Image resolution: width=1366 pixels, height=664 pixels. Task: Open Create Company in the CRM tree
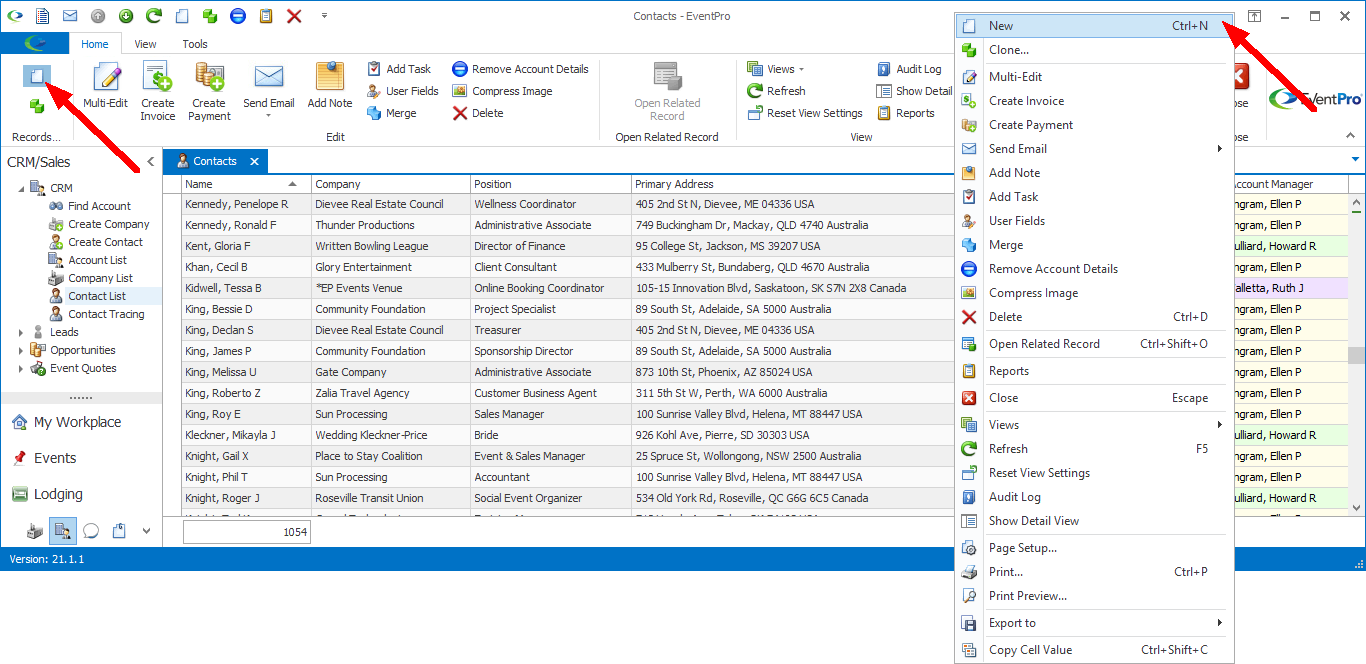(x=108, y=224)
